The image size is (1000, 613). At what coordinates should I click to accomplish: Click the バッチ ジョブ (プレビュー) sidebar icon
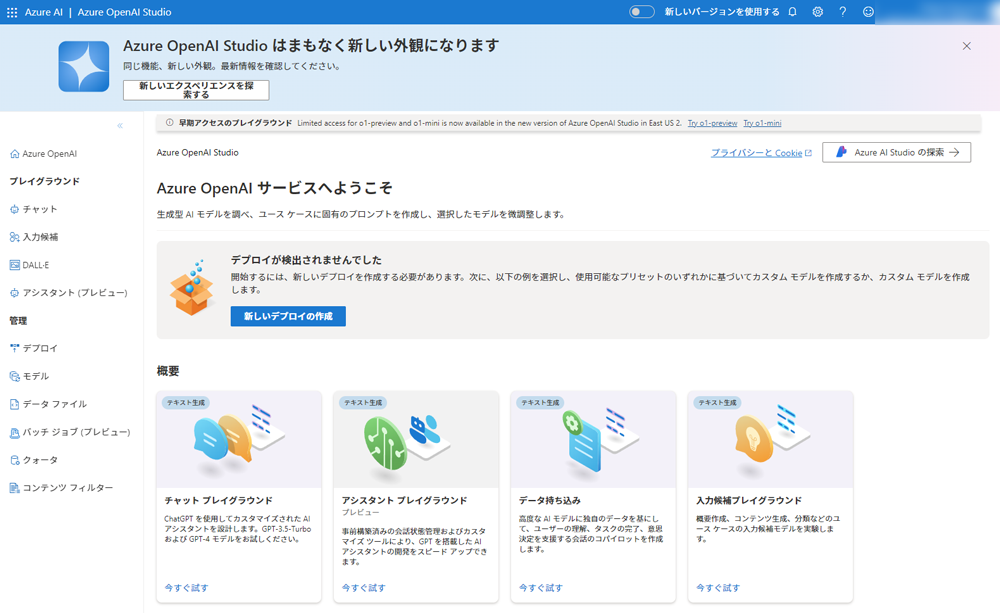(x=14, y=432)
